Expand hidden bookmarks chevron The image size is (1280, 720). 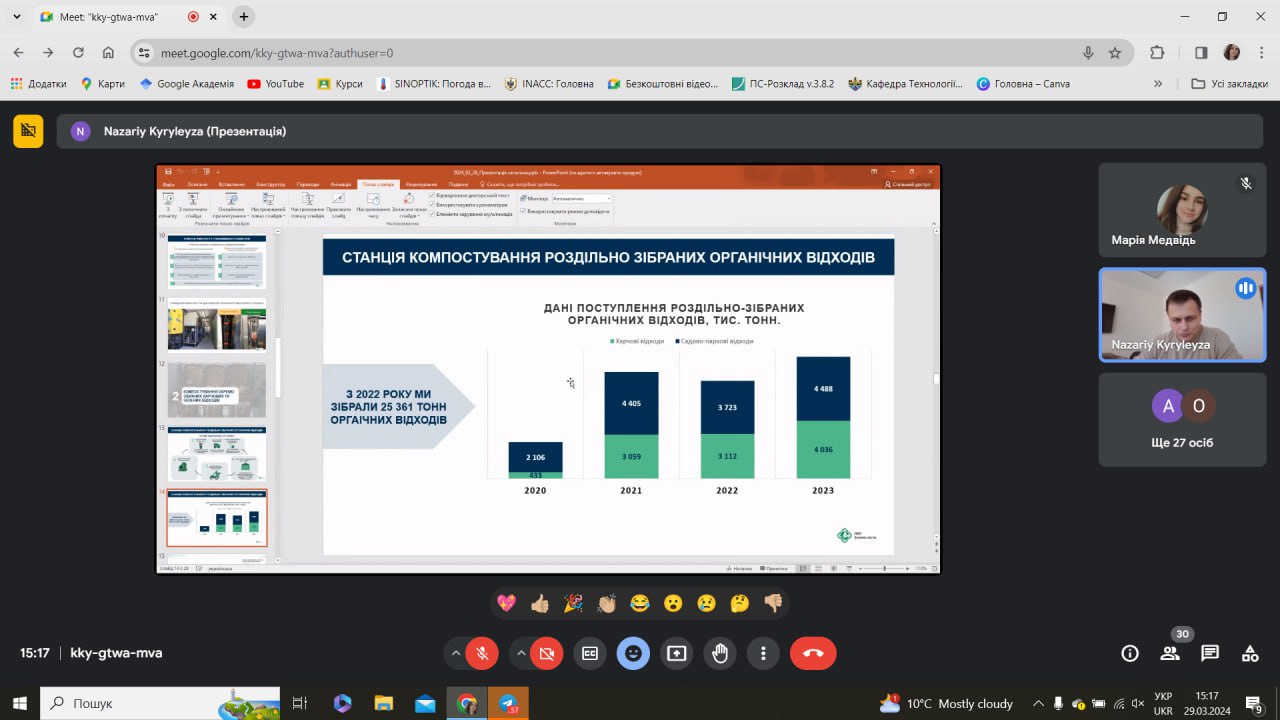coord(1158,84)
